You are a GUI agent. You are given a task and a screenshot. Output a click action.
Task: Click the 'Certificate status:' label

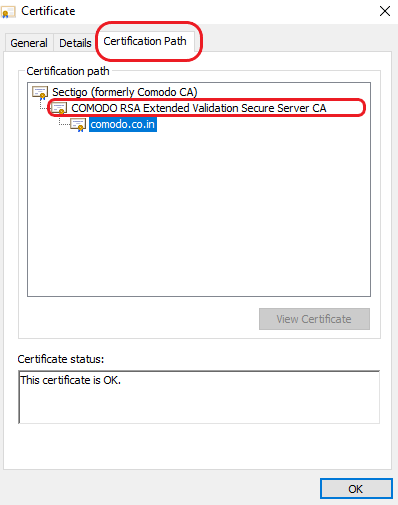coord(61,359)
